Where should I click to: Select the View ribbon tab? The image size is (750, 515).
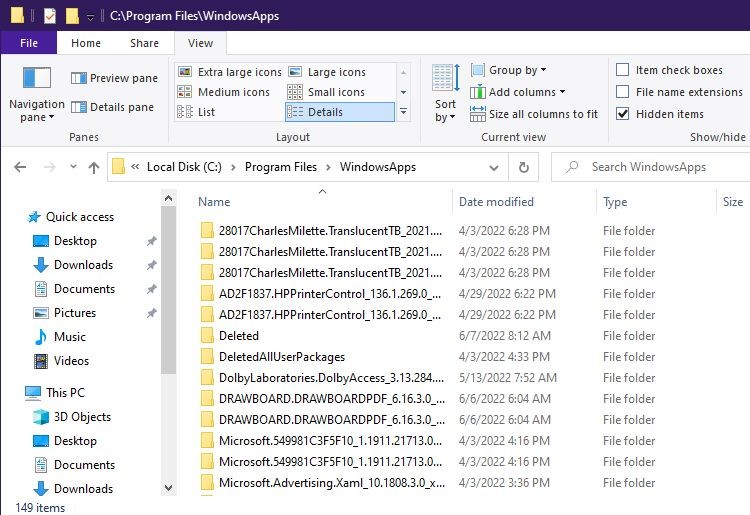coord(200,43)
